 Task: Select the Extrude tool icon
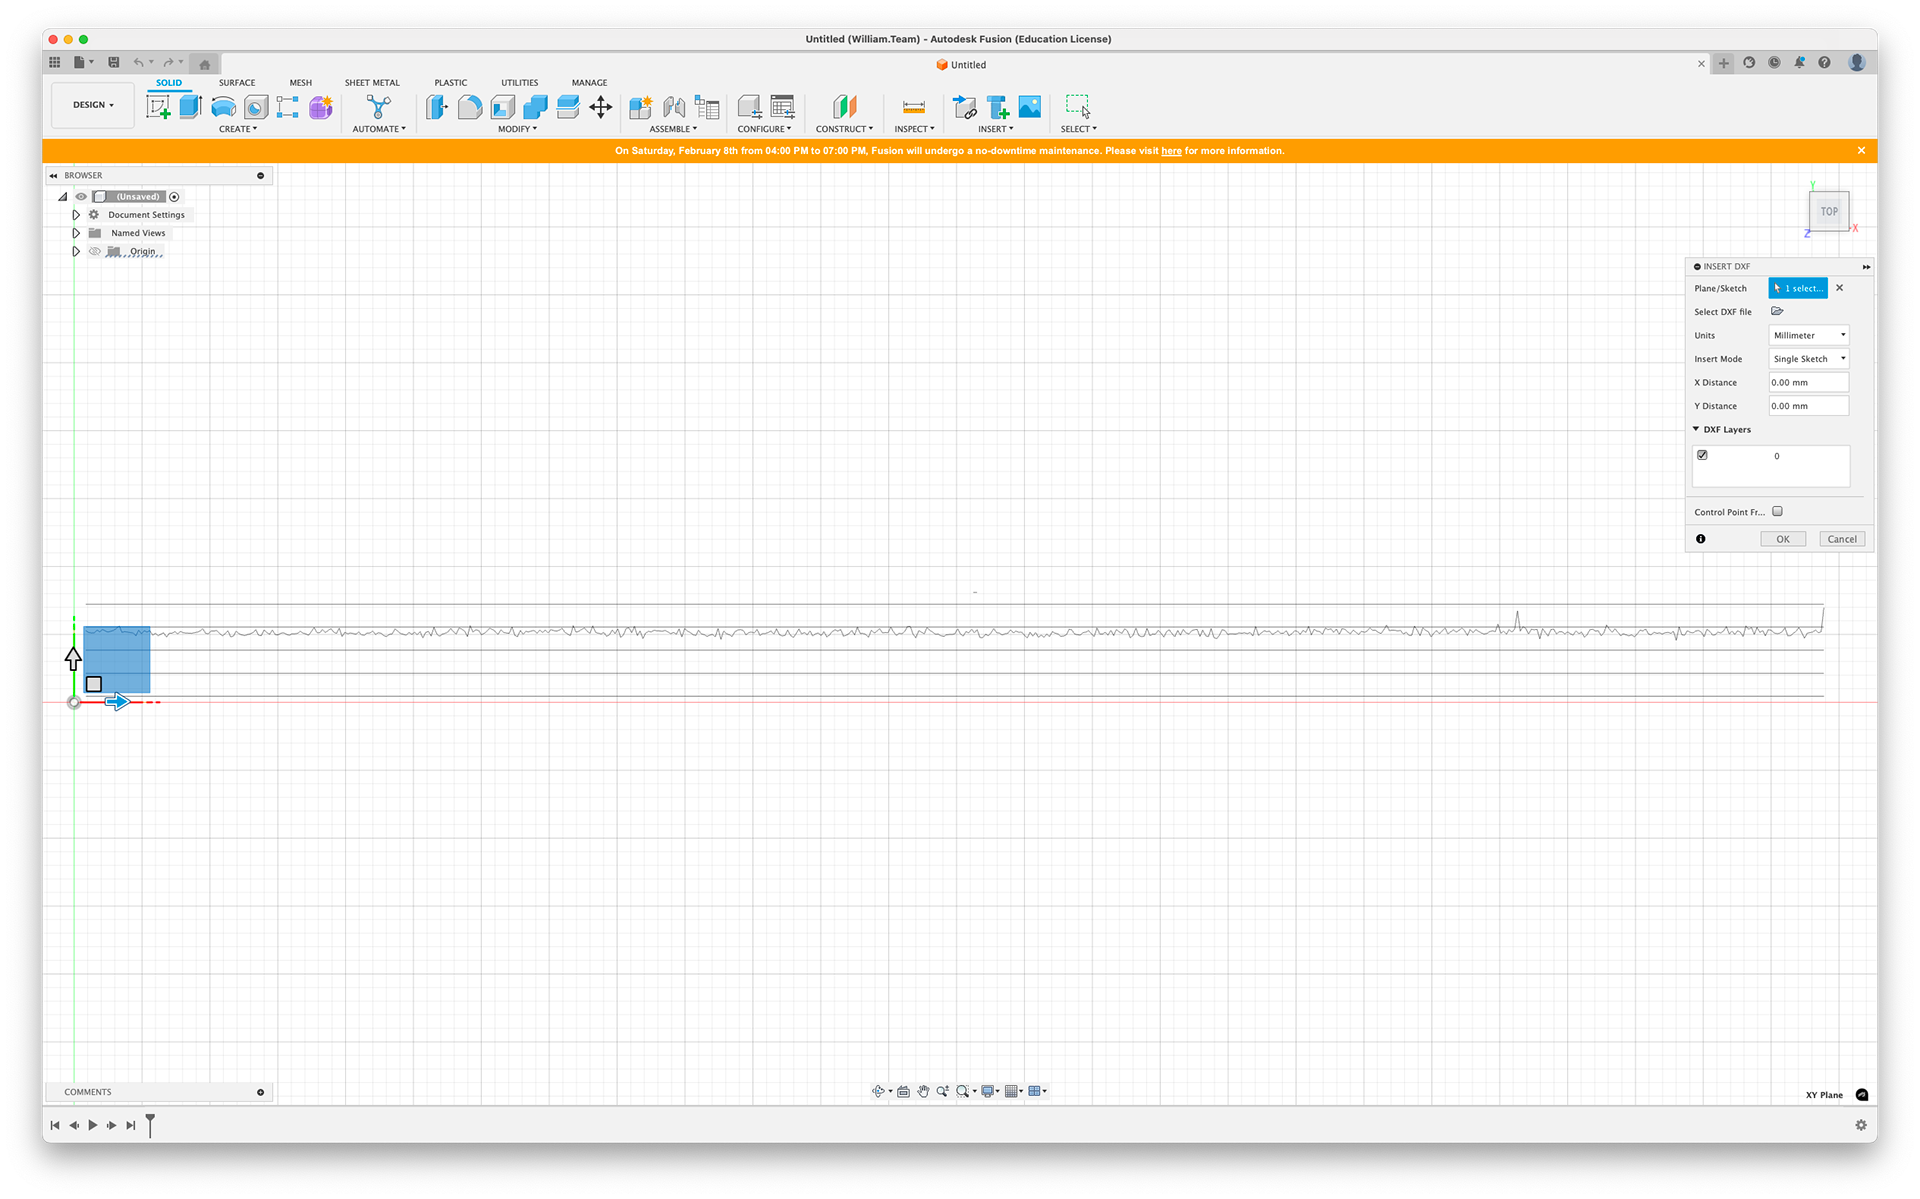191,107
